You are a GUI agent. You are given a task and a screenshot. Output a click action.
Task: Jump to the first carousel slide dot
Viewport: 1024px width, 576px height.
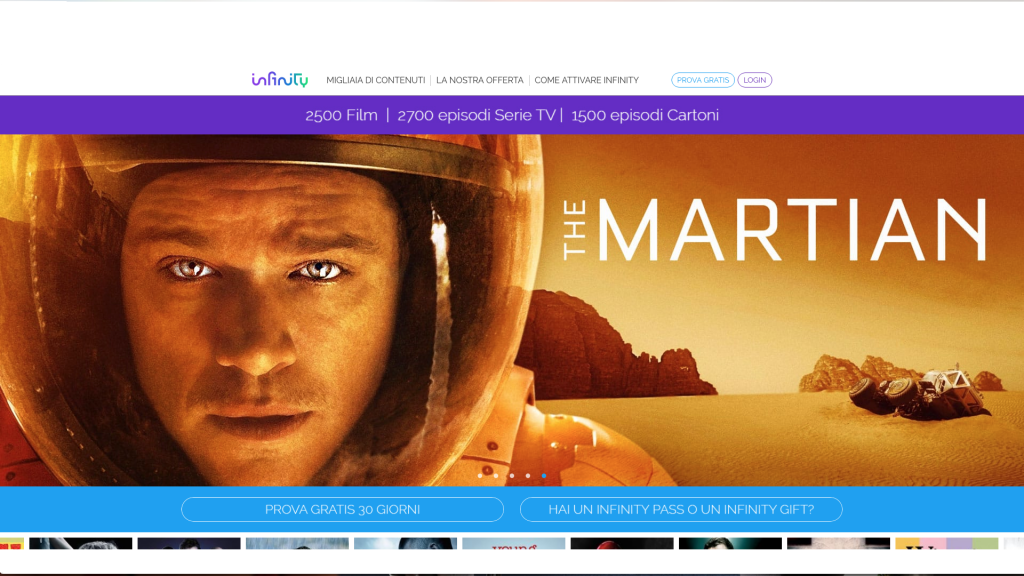pyautogui.click(x=479, y=476)
